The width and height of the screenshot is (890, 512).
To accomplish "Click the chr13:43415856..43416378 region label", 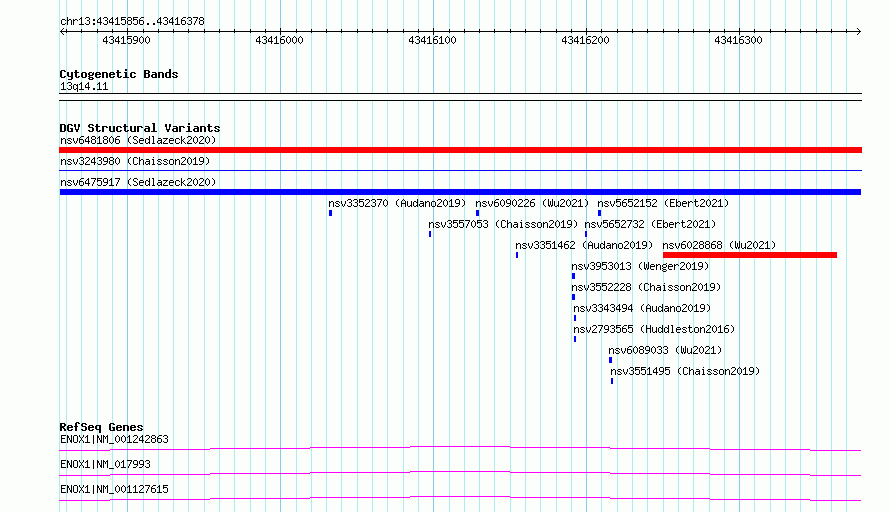I will coord(132,22).
